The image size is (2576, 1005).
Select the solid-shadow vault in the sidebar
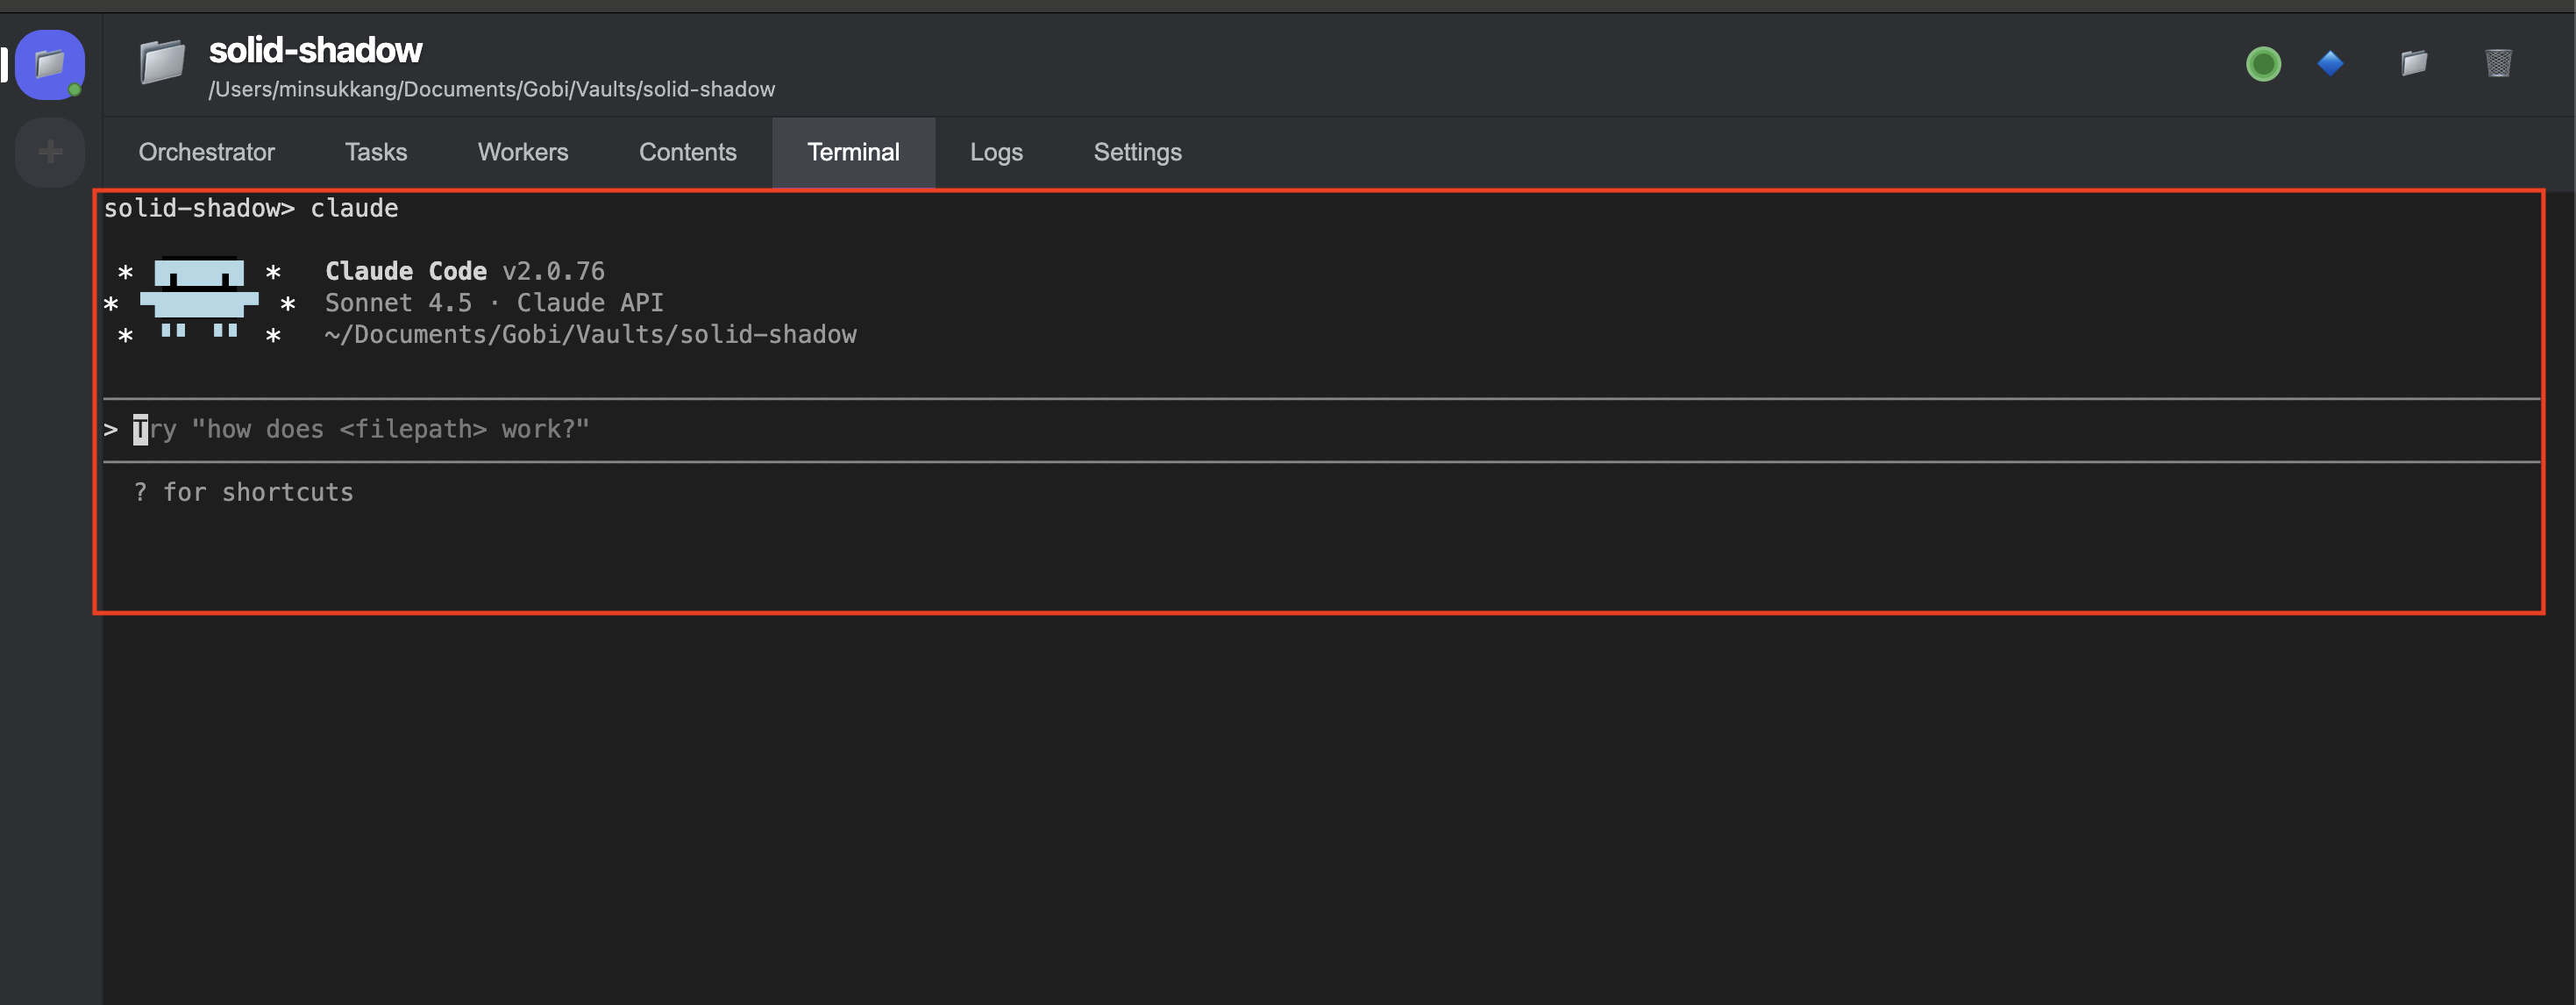coord(50,65)
